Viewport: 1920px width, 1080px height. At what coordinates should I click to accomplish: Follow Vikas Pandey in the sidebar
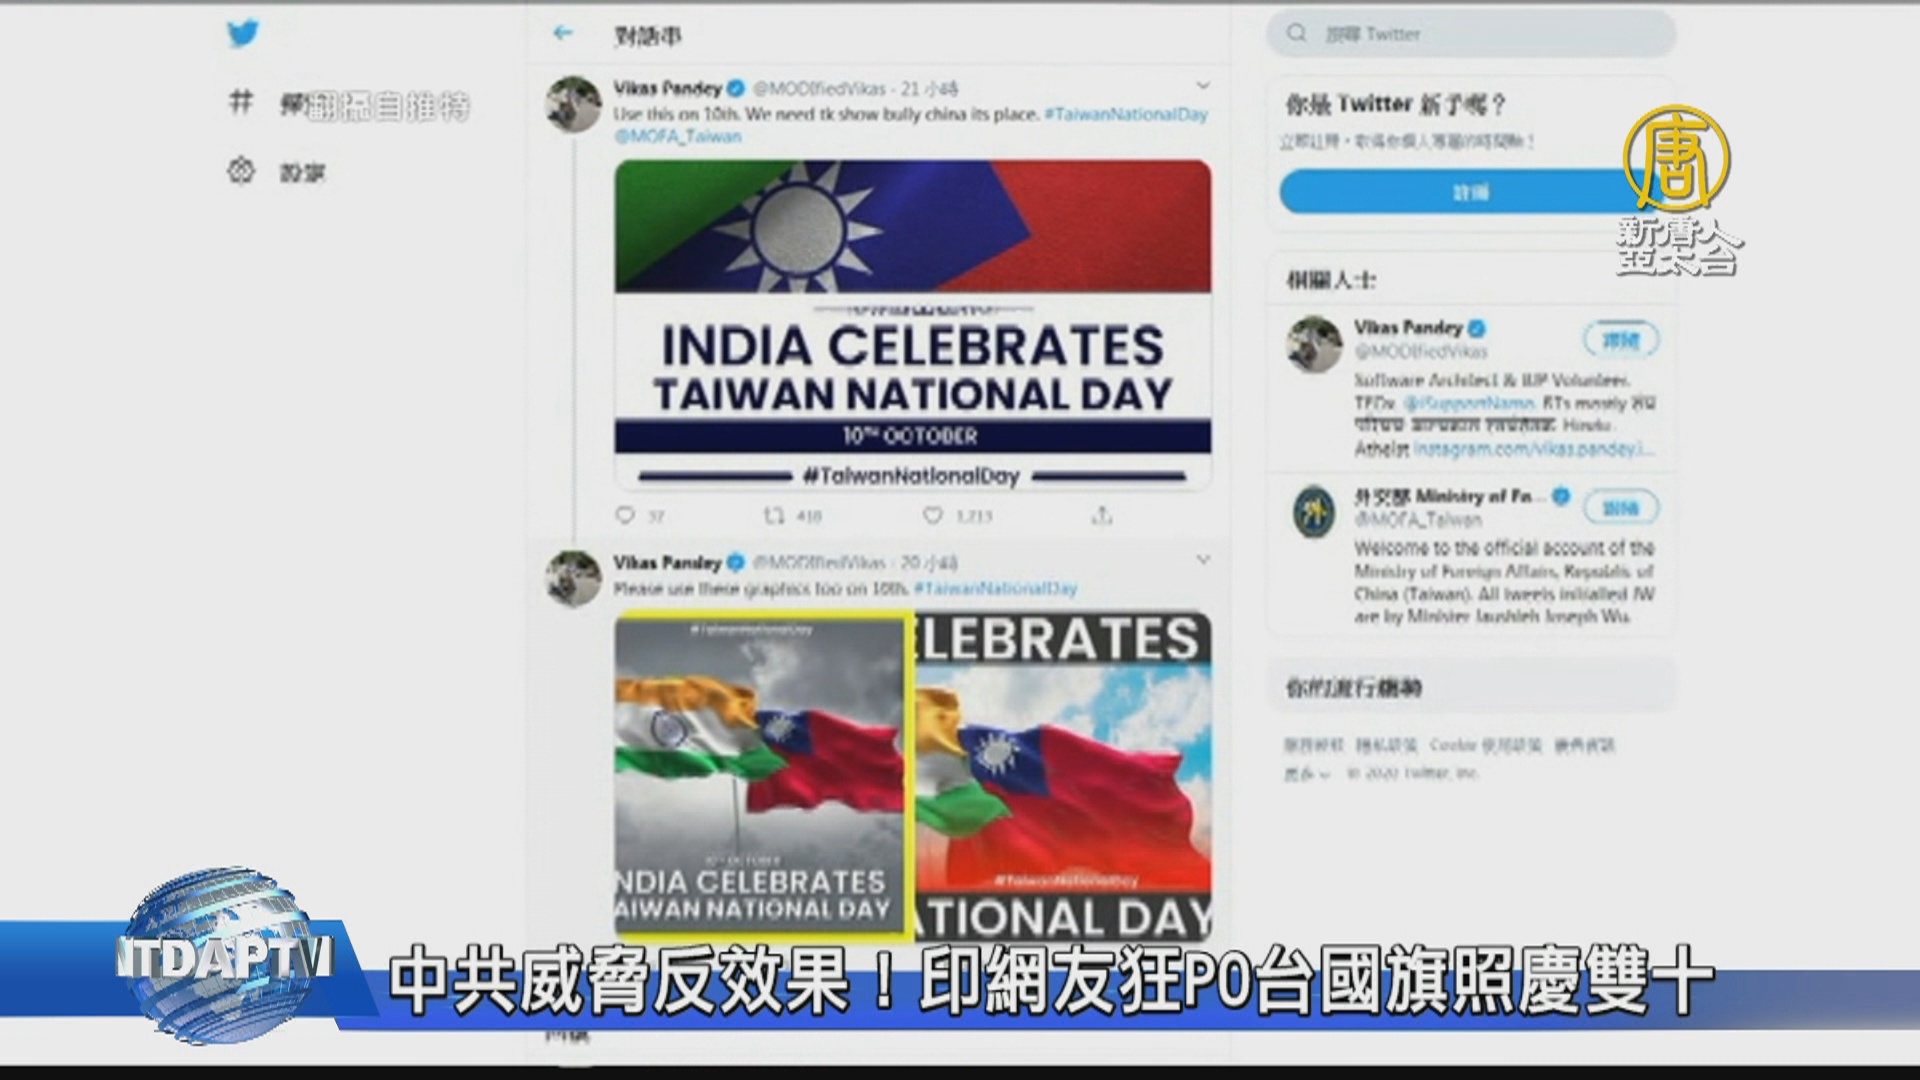1621,340
